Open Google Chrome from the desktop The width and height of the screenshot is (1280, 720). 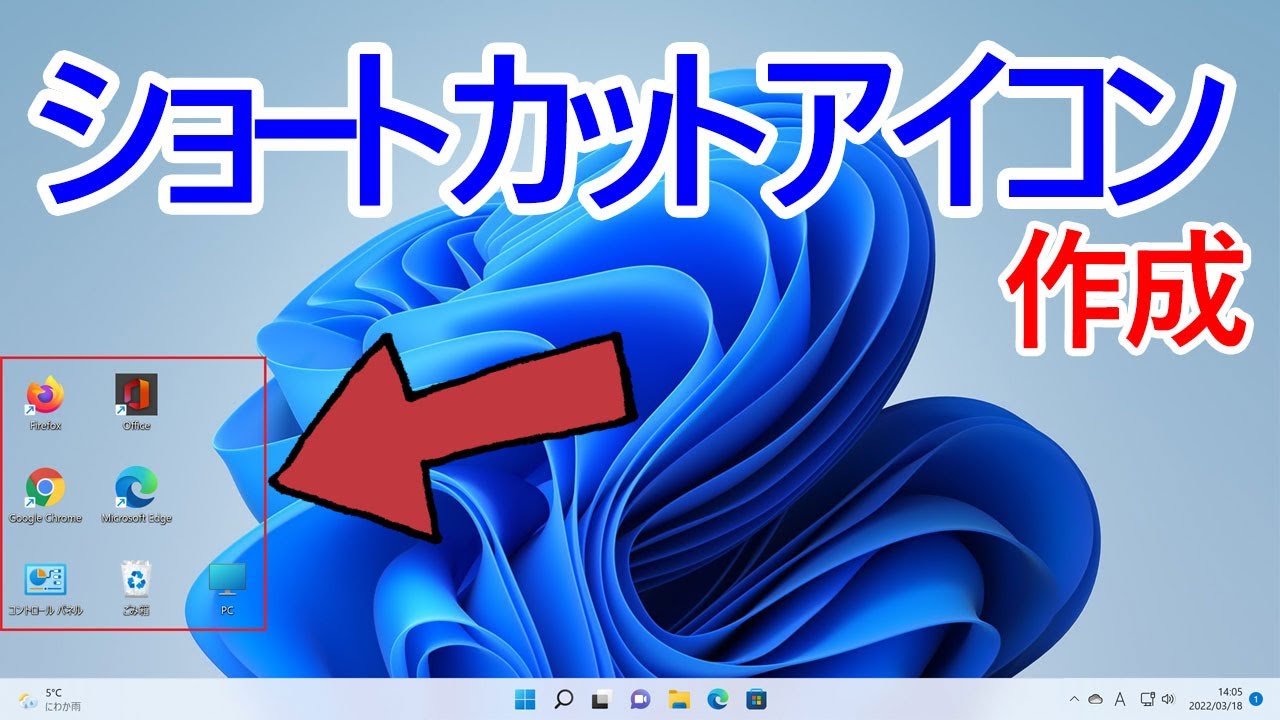(x=44, y=489)
